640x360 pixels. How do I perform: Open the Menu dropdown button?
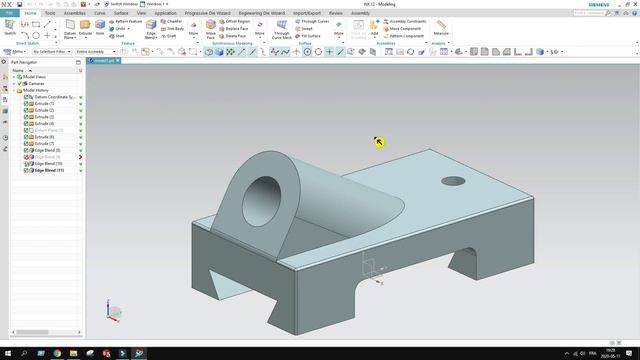coord(15,52)
